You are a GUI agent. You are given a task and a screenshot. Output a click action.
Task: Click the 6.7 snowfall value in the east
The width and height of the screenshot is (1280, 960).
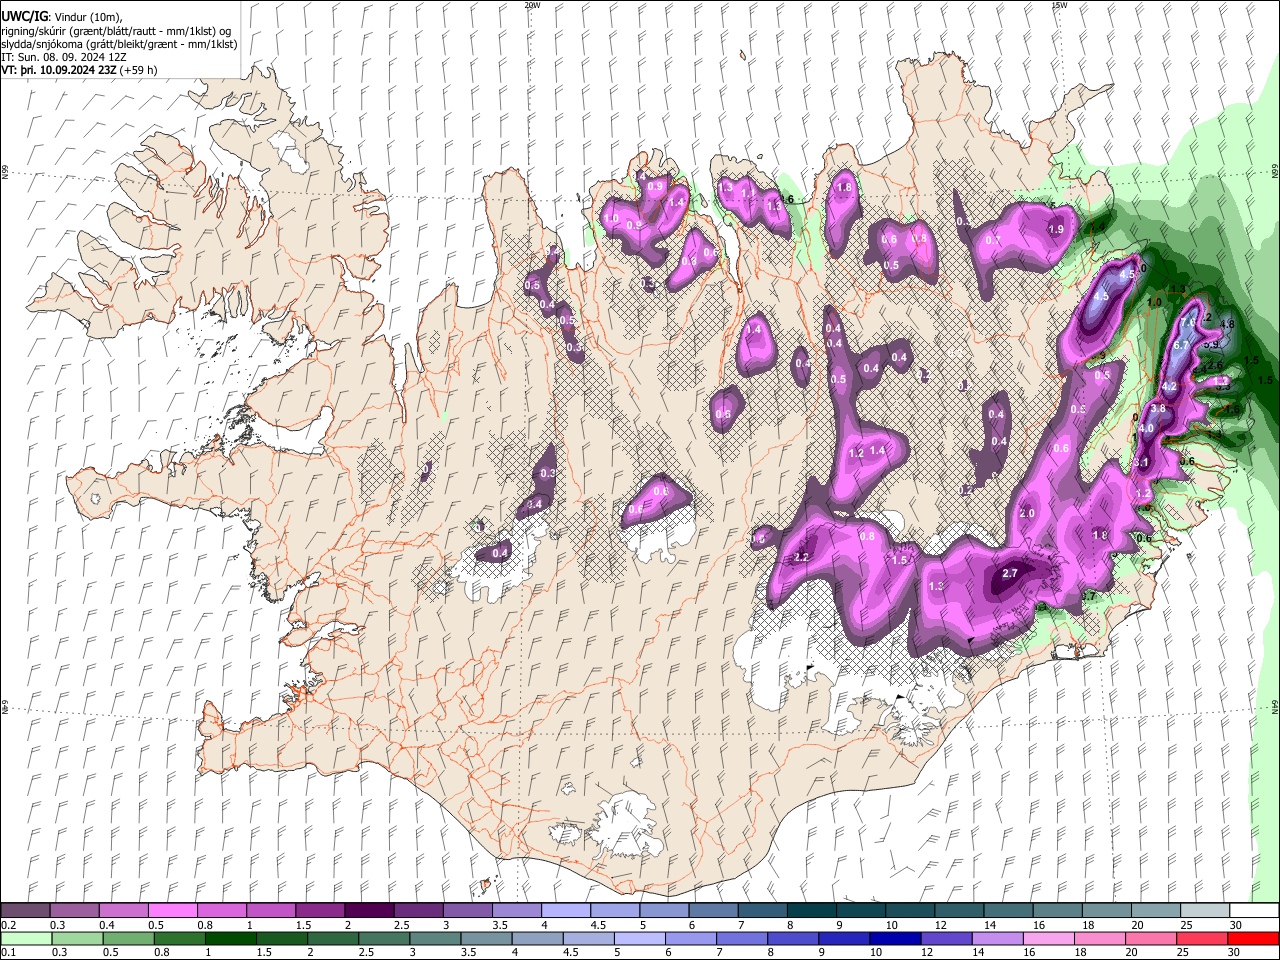(1180, 345)
